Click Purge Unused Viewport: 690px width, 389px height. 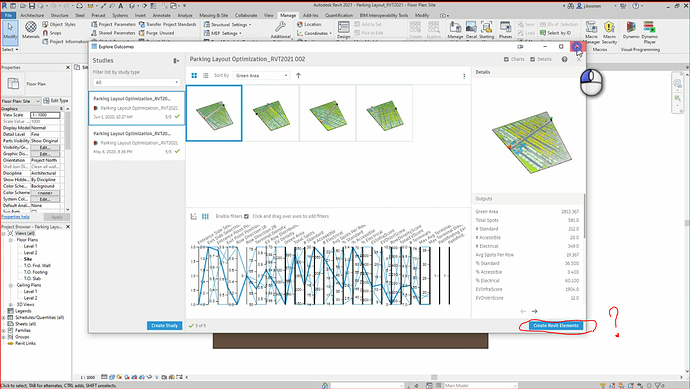tap(156, 33)
